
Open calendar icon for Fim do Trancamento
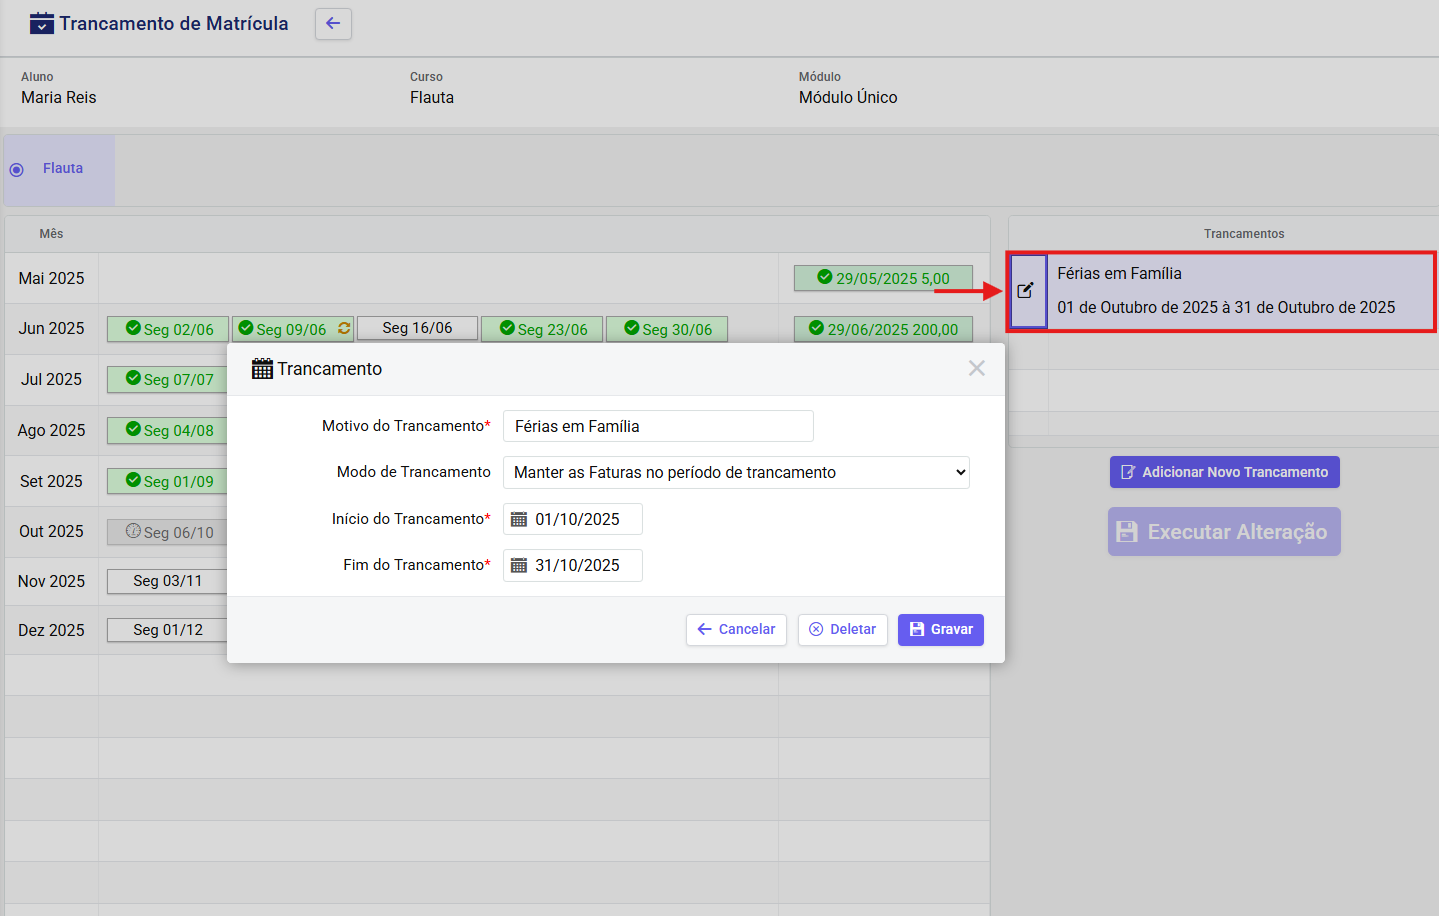[519, 566]
